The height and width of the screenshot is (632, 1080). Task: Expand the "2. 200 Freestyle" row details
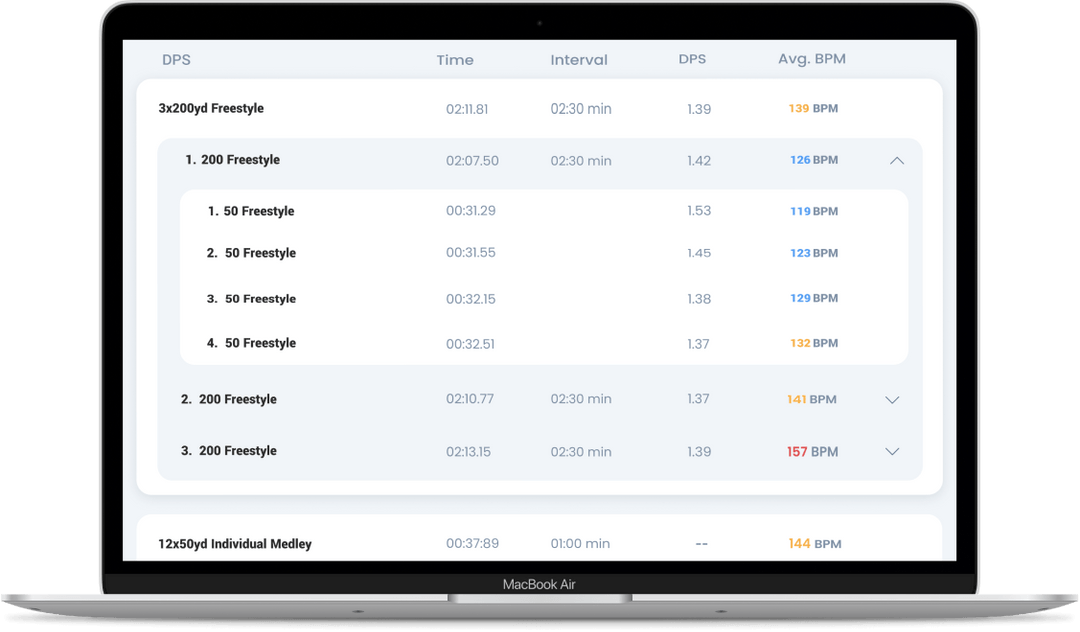(x=891, y=399)
